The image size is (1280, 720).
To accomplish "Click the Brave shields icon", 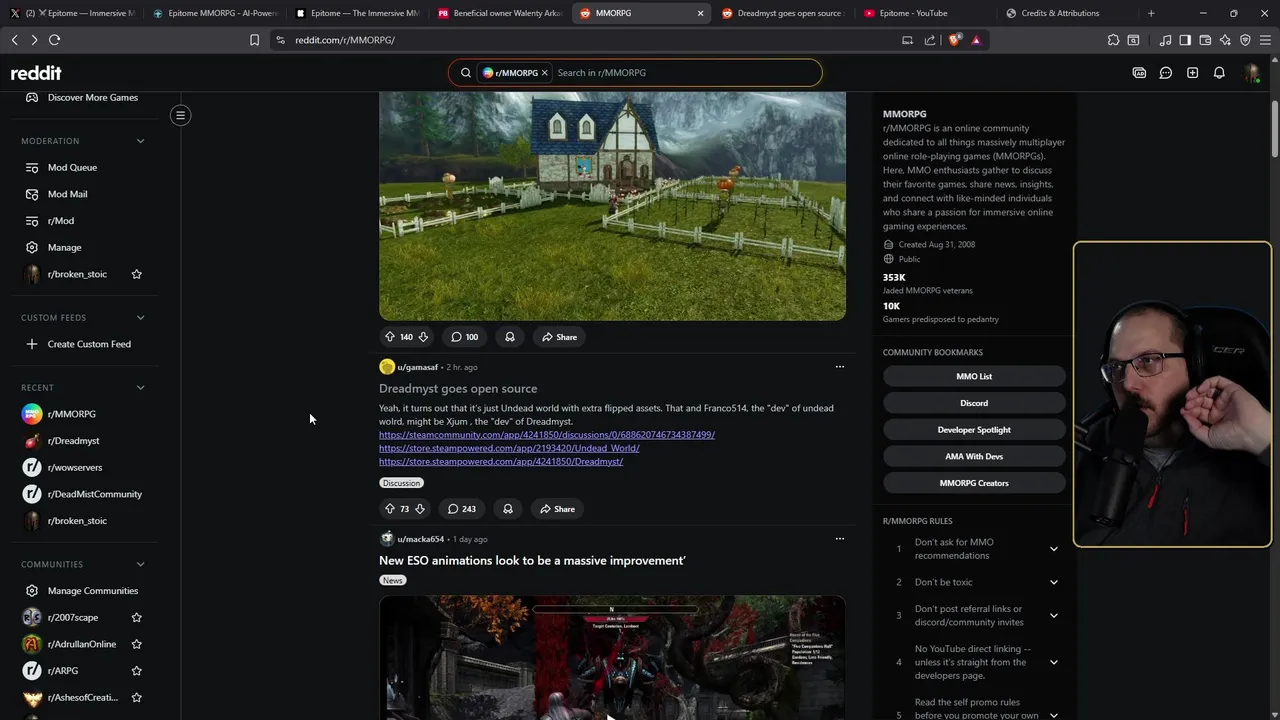I will click(x=955, y=40).
